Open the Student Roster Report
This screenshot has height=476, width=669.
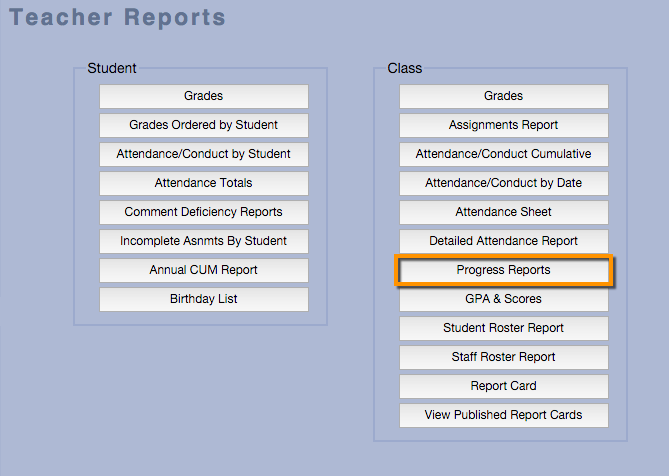pyautogui.click(x=503, y=328)
